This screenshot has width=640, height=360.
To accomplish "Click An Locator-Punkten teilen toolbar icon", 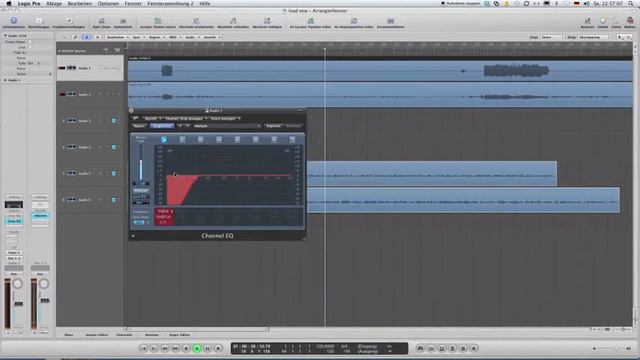I will [310, 21].
